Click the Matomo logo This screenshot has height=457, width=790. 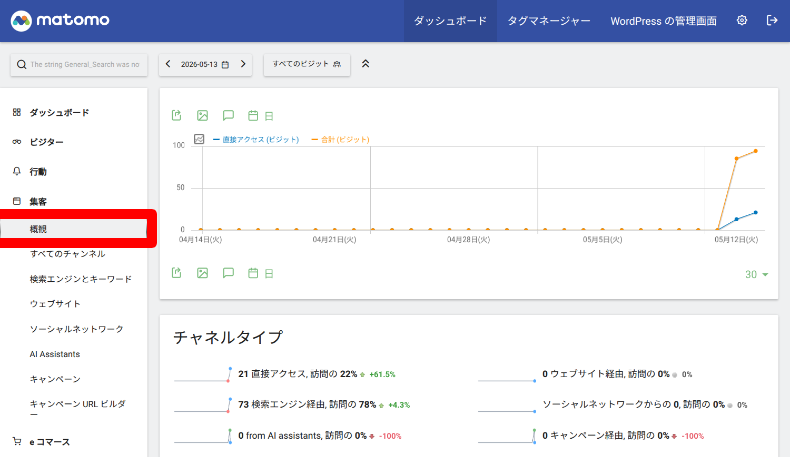(x=60, y=21)
